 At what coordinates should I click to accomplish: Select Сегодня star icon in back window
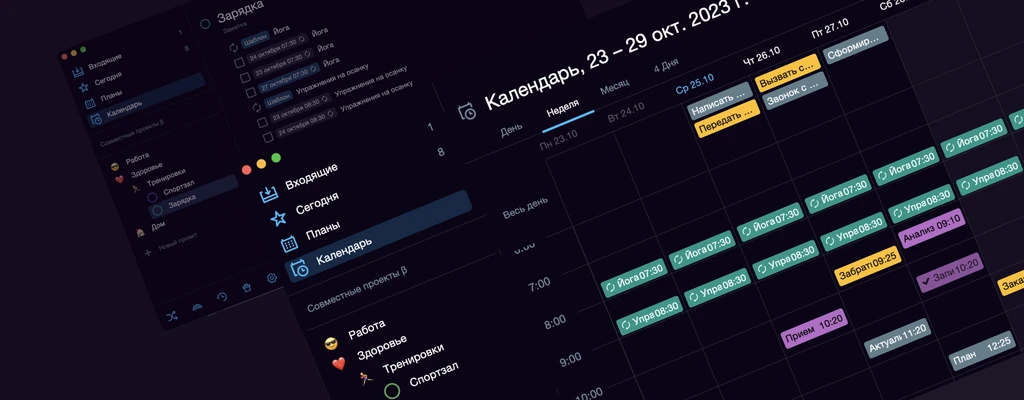[84, 87]
